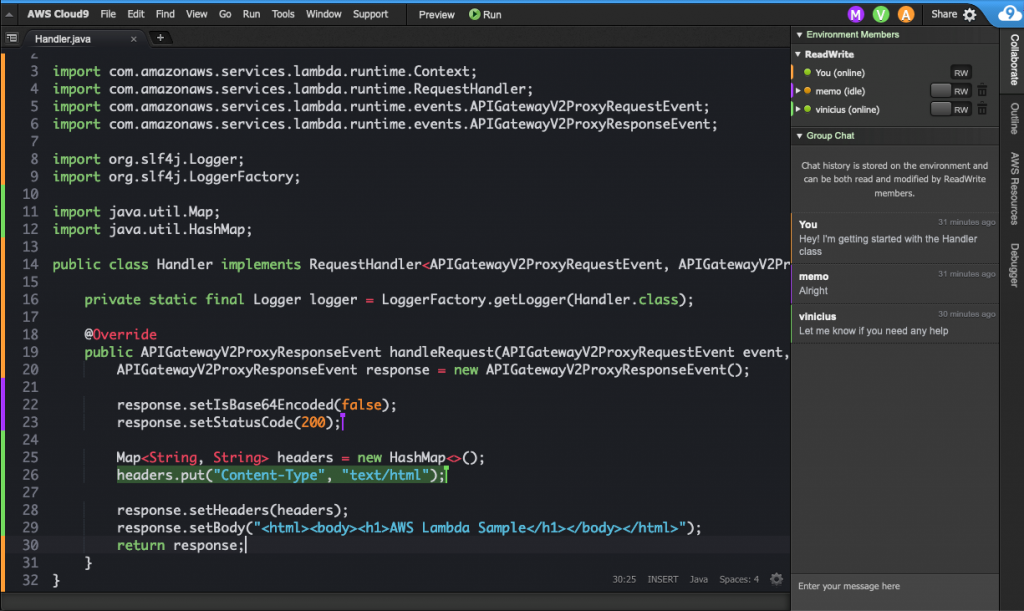Click the RW permission badge for You
The image size is (1024, 611).
(x=960, y=73)
